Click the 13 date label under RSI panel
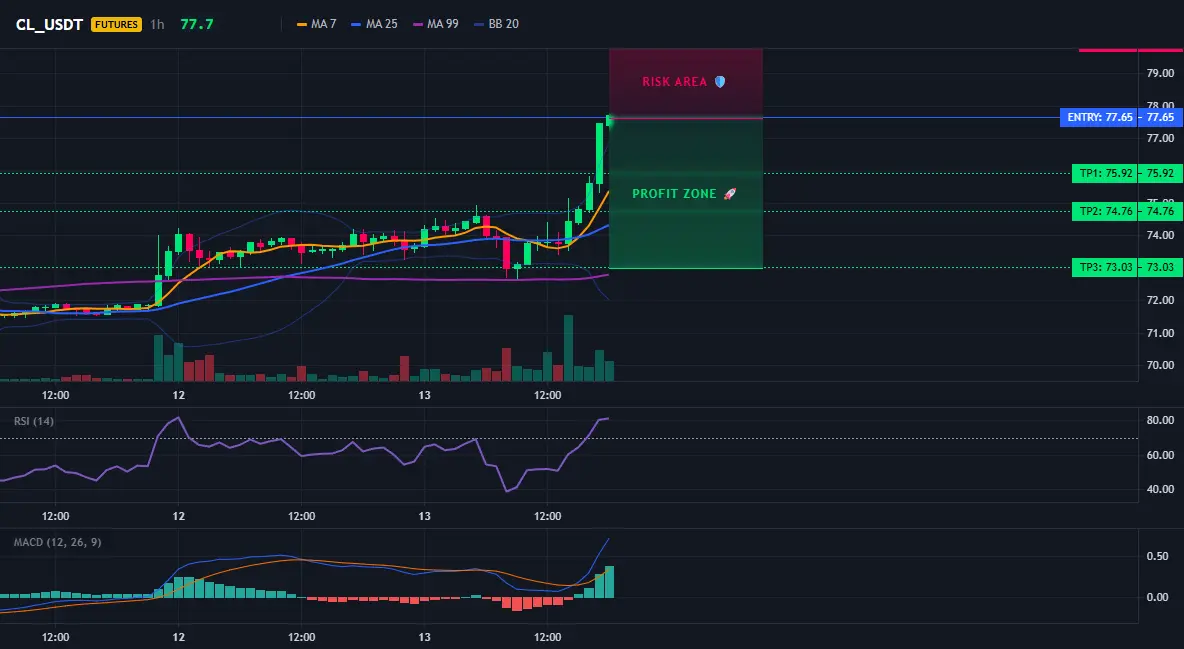The width and height of the screenshot is (1184, 649). tap(424, 517)
